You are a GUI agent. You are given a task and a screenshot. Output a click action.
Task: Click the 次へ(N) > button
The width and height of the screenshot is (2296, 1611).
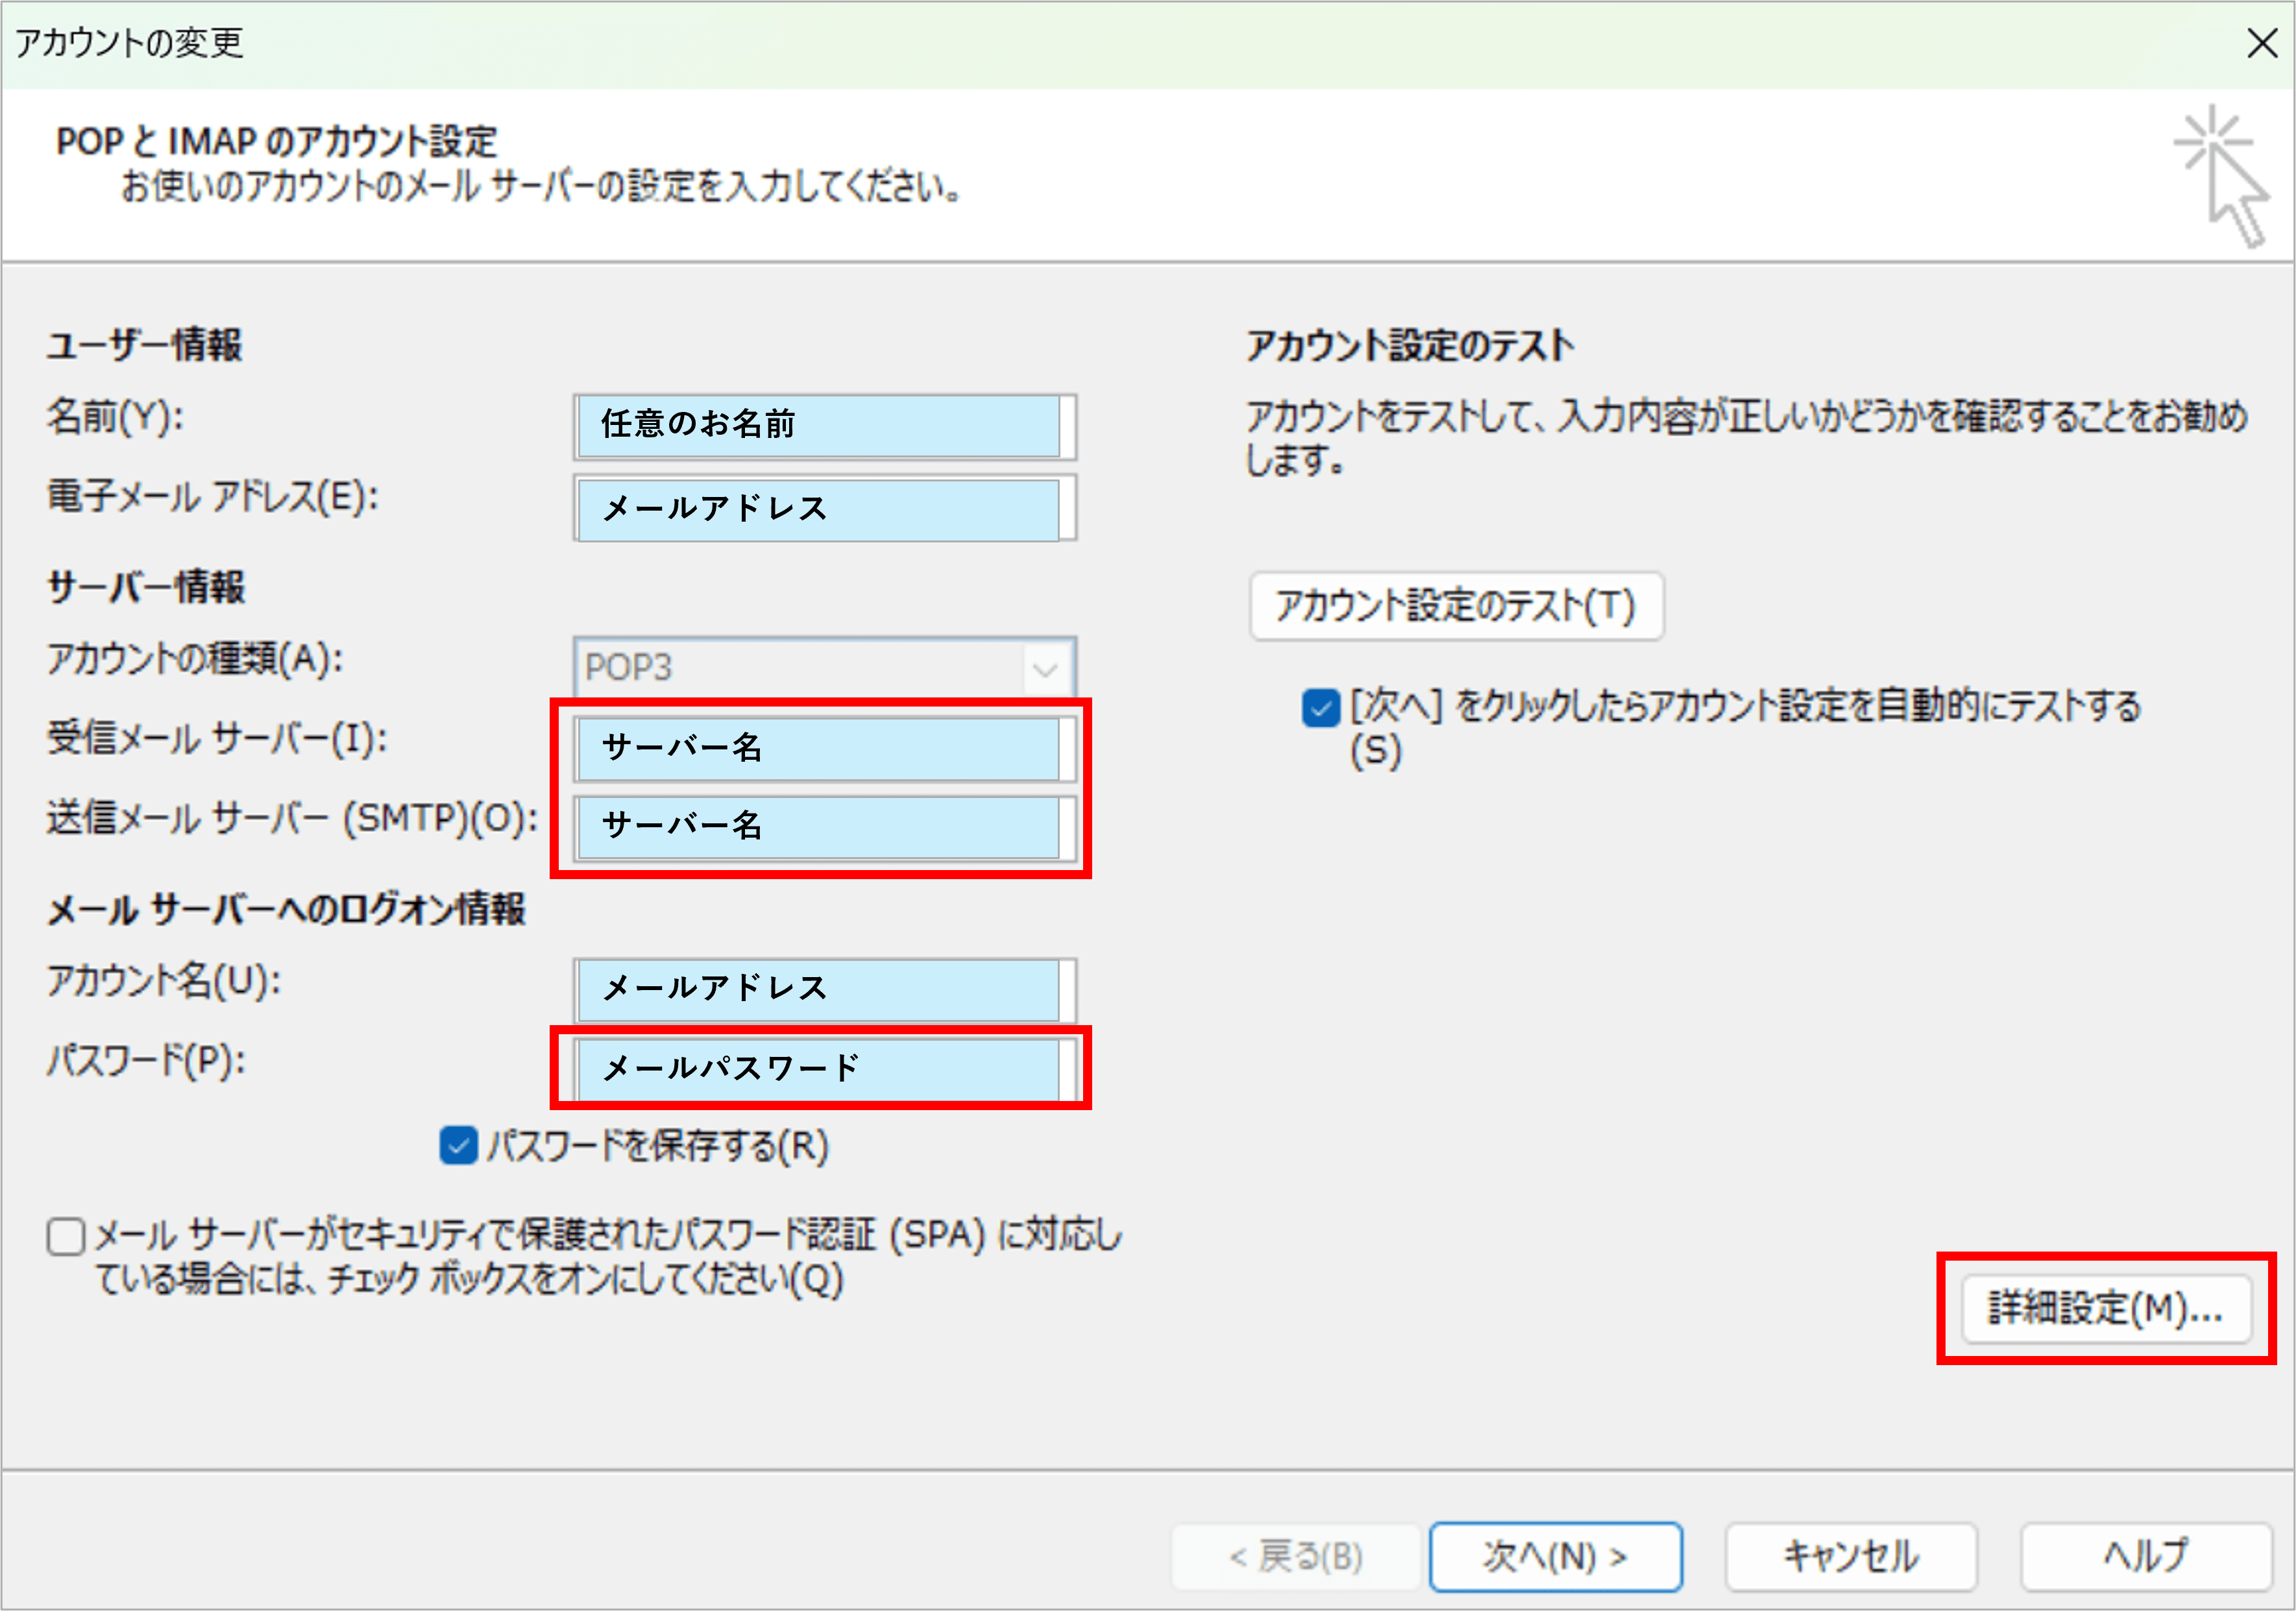pyautogui.click(x=1556, y=1556)
